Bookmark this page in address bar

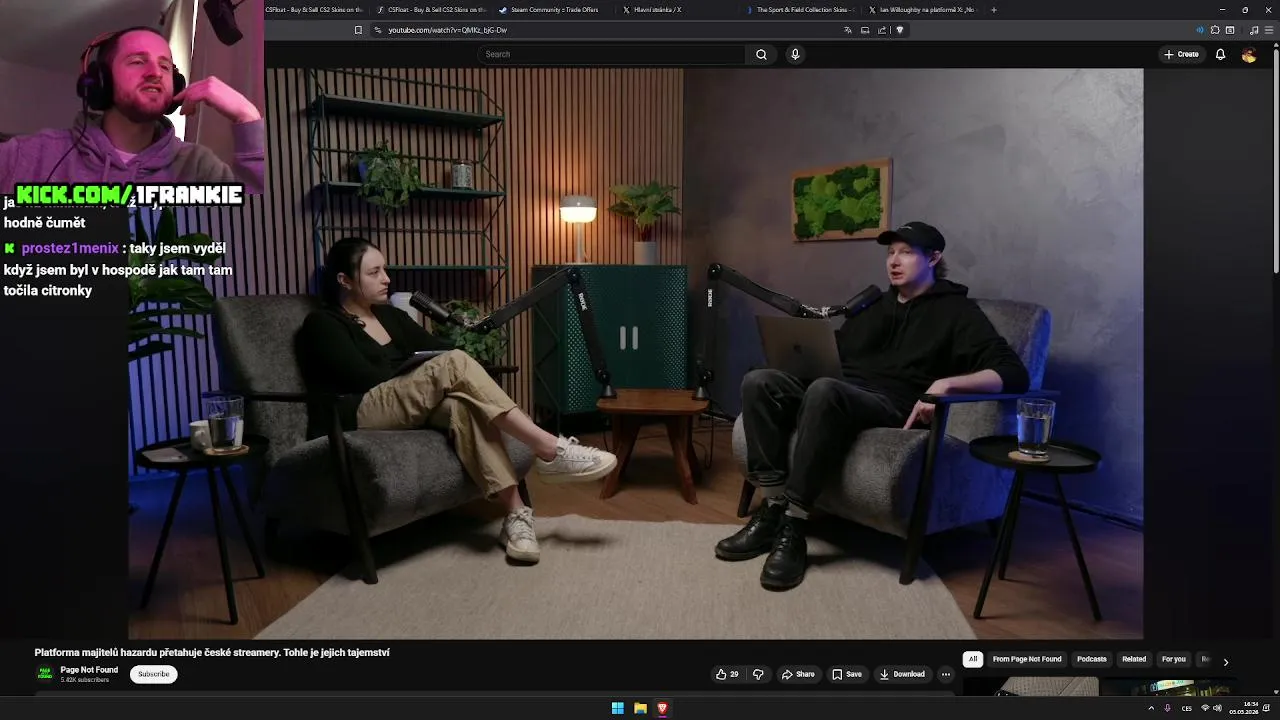point(358,30)
